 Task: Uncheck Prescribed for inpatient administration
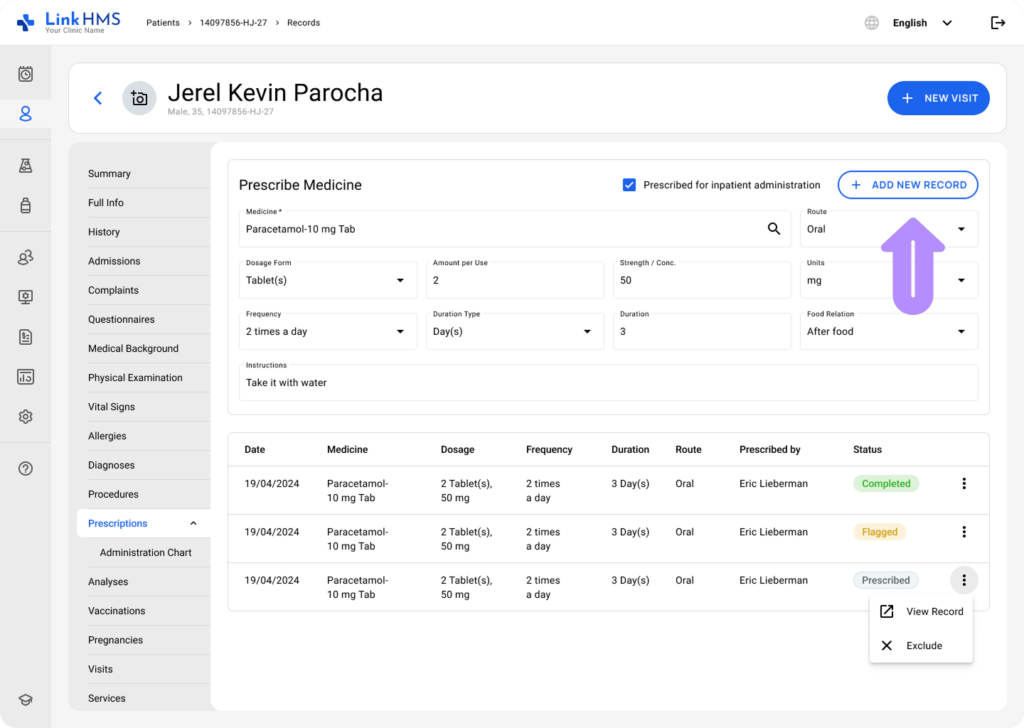point(629,185)
